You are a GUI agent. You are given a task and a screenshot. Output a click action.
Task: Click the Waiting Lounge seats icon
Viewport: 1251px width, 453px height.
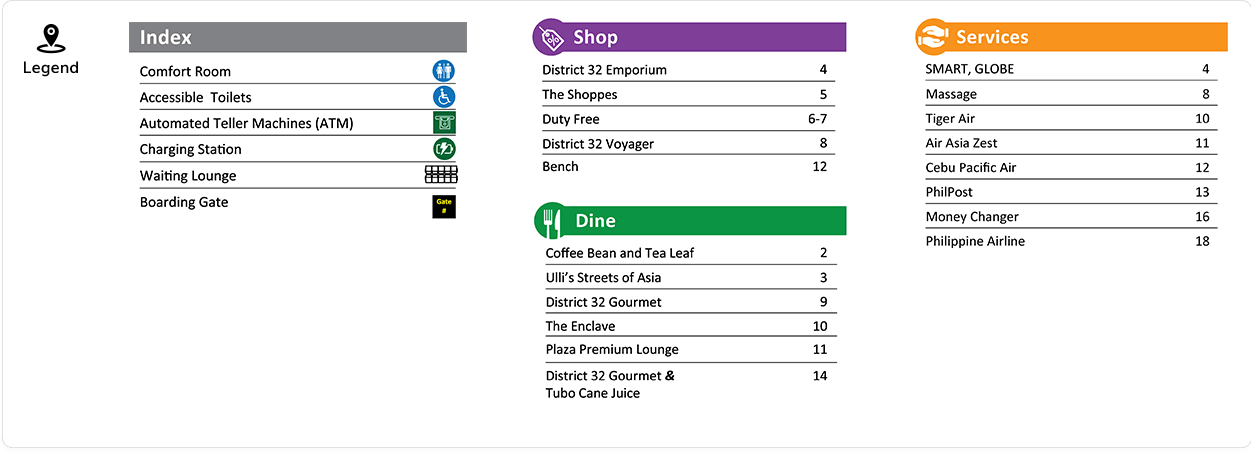[x=441, y=175]
